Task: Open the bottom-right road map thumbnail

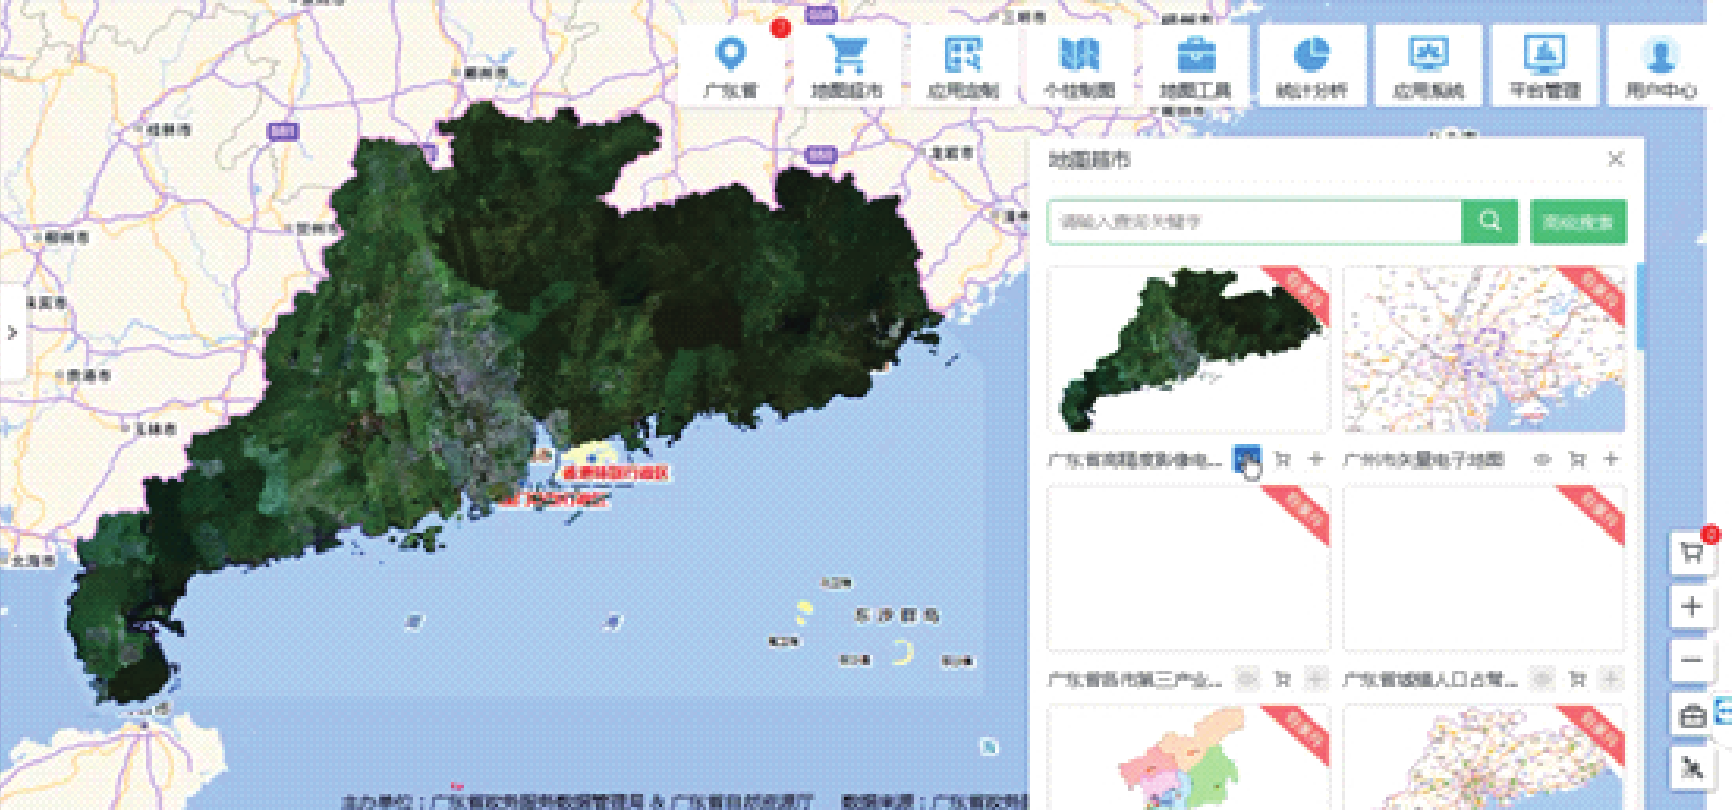Action: pos(1484,757)
